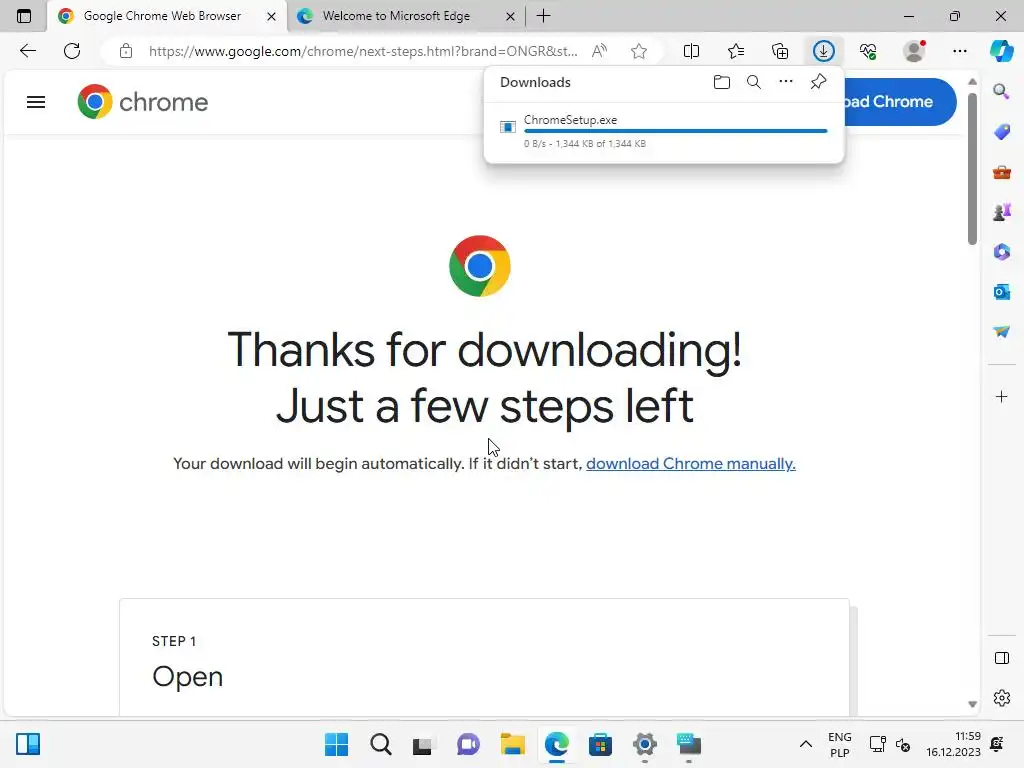Click the address bar URL field

pyautogui.click(x=363, y=51)
